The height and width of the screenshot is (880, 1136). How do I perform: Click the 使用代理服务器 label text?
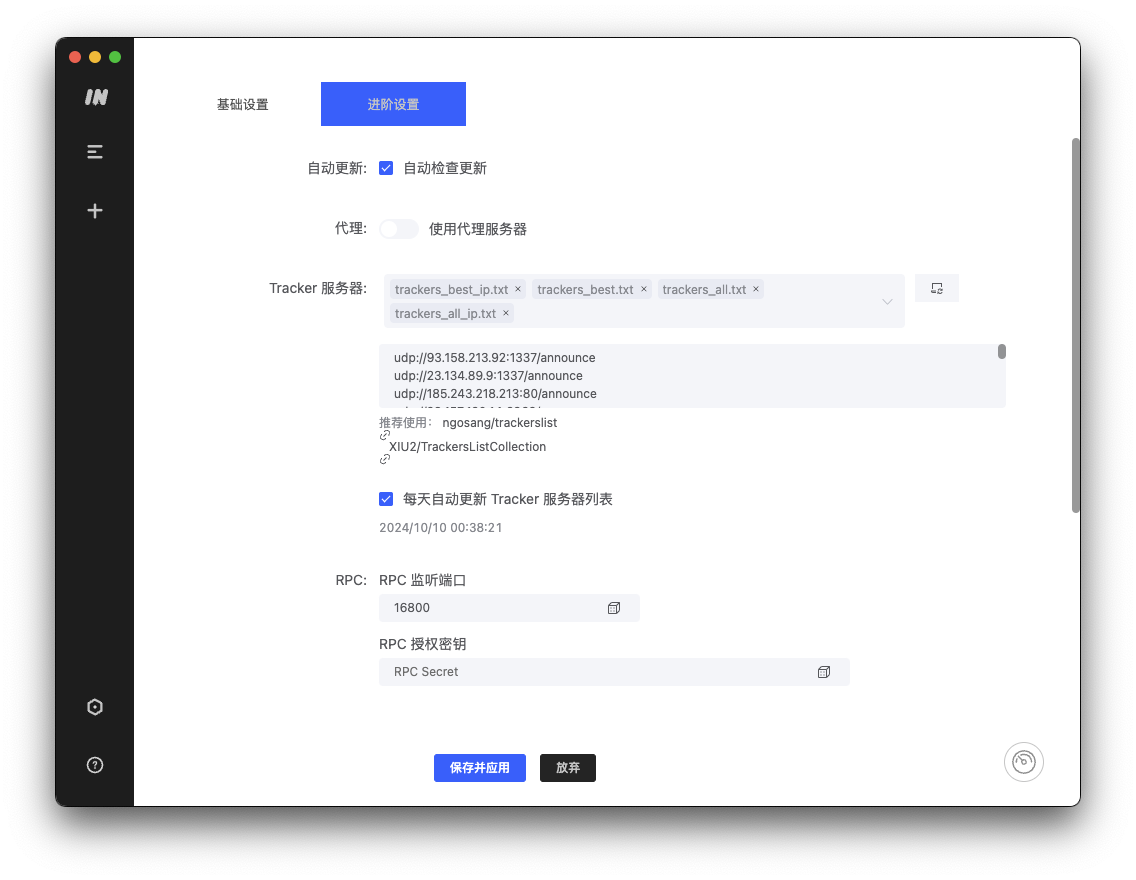477,229
